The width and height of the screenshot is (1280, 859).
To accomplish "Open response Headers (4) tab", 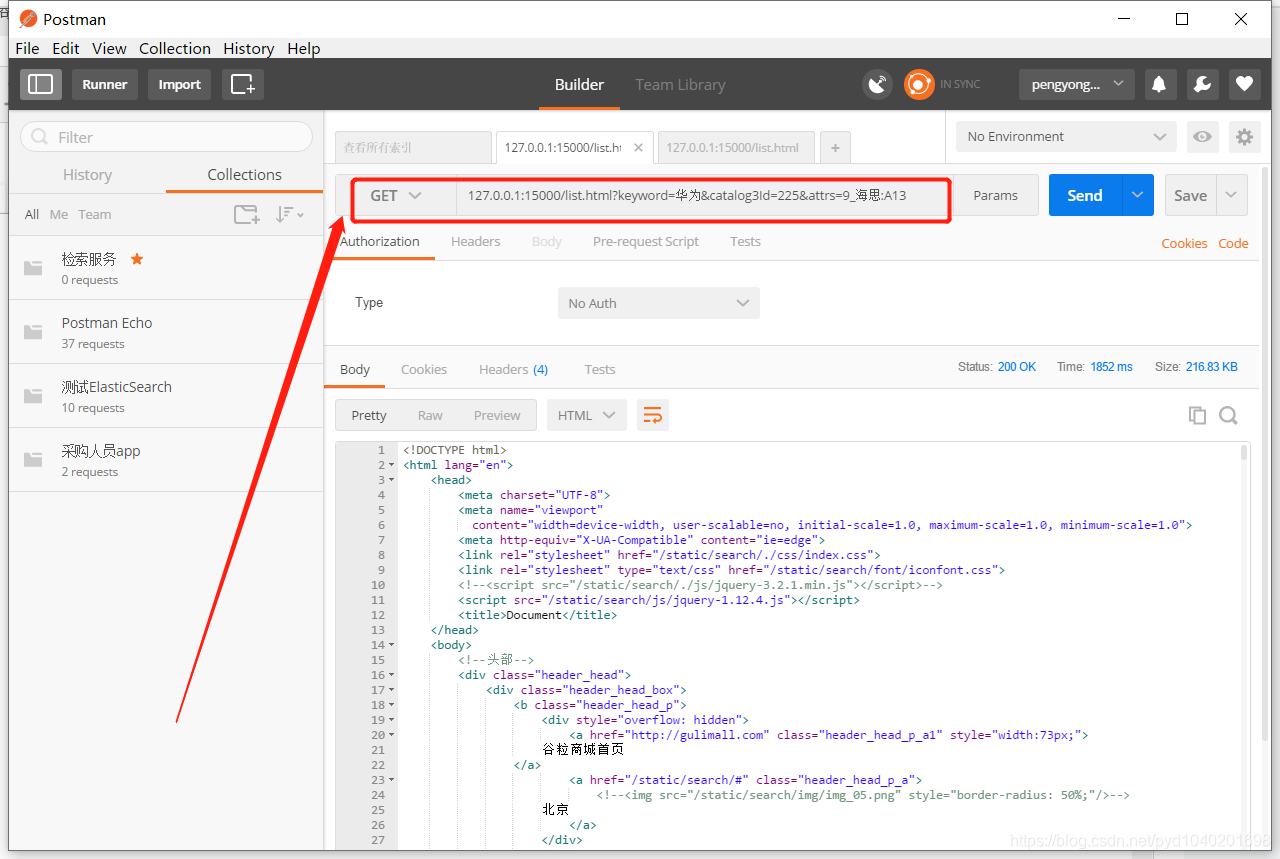I will [x=514, y=369].
